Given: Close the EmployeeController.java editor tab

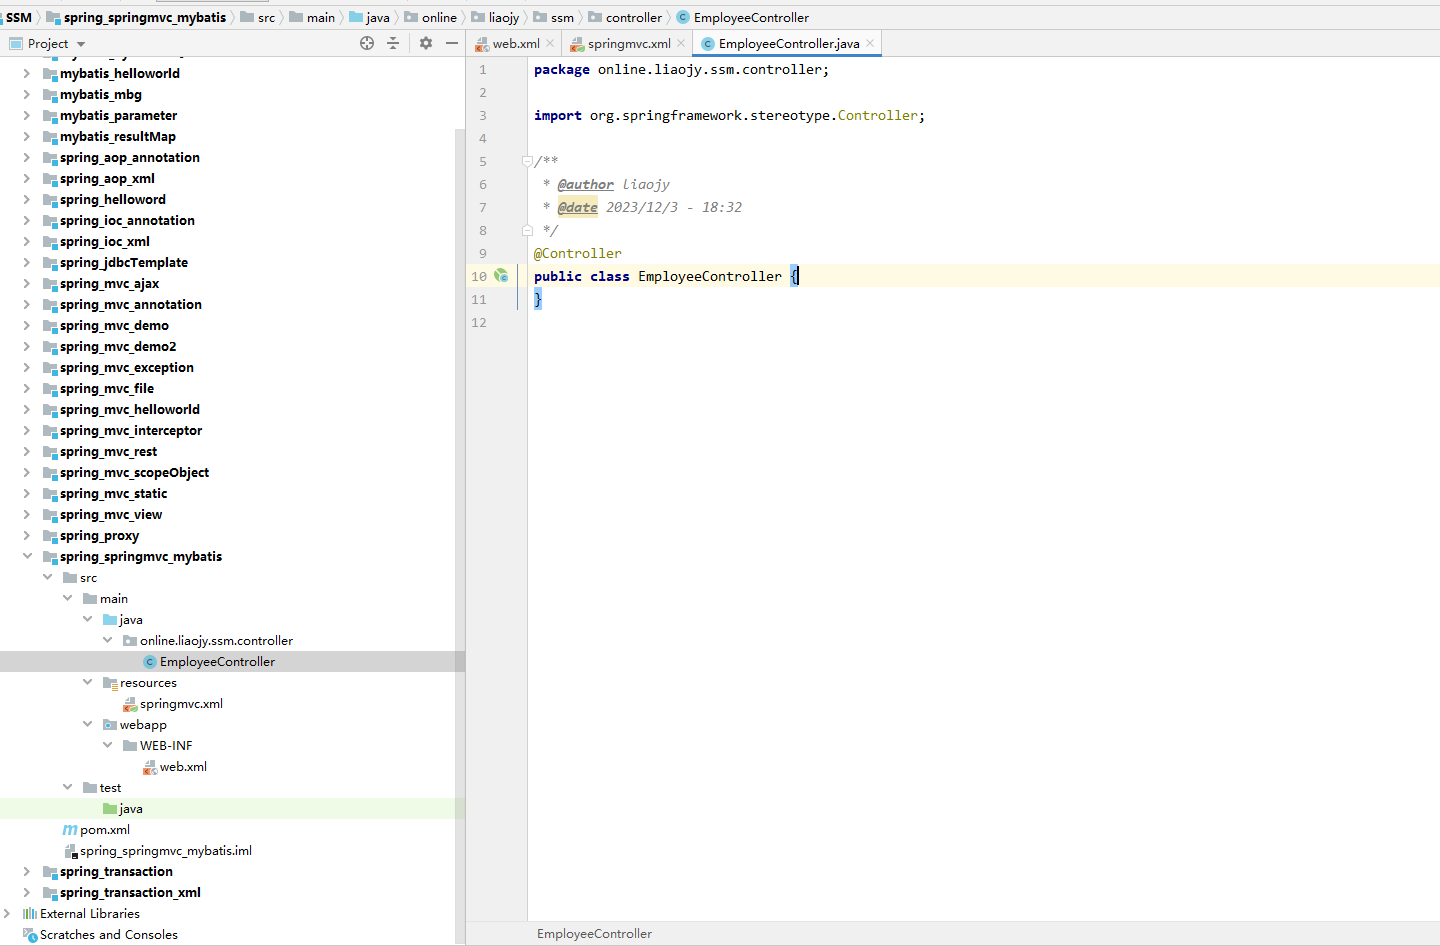Looking at the screenshot, I should pos(870,43).
